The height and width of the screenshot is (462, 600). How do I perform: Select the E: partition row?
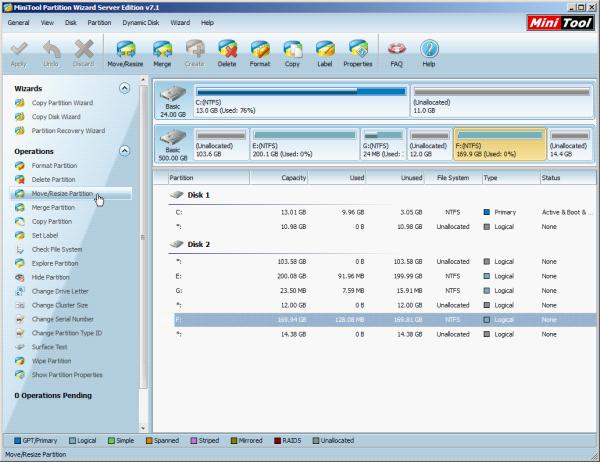click(x=383, y=276)
